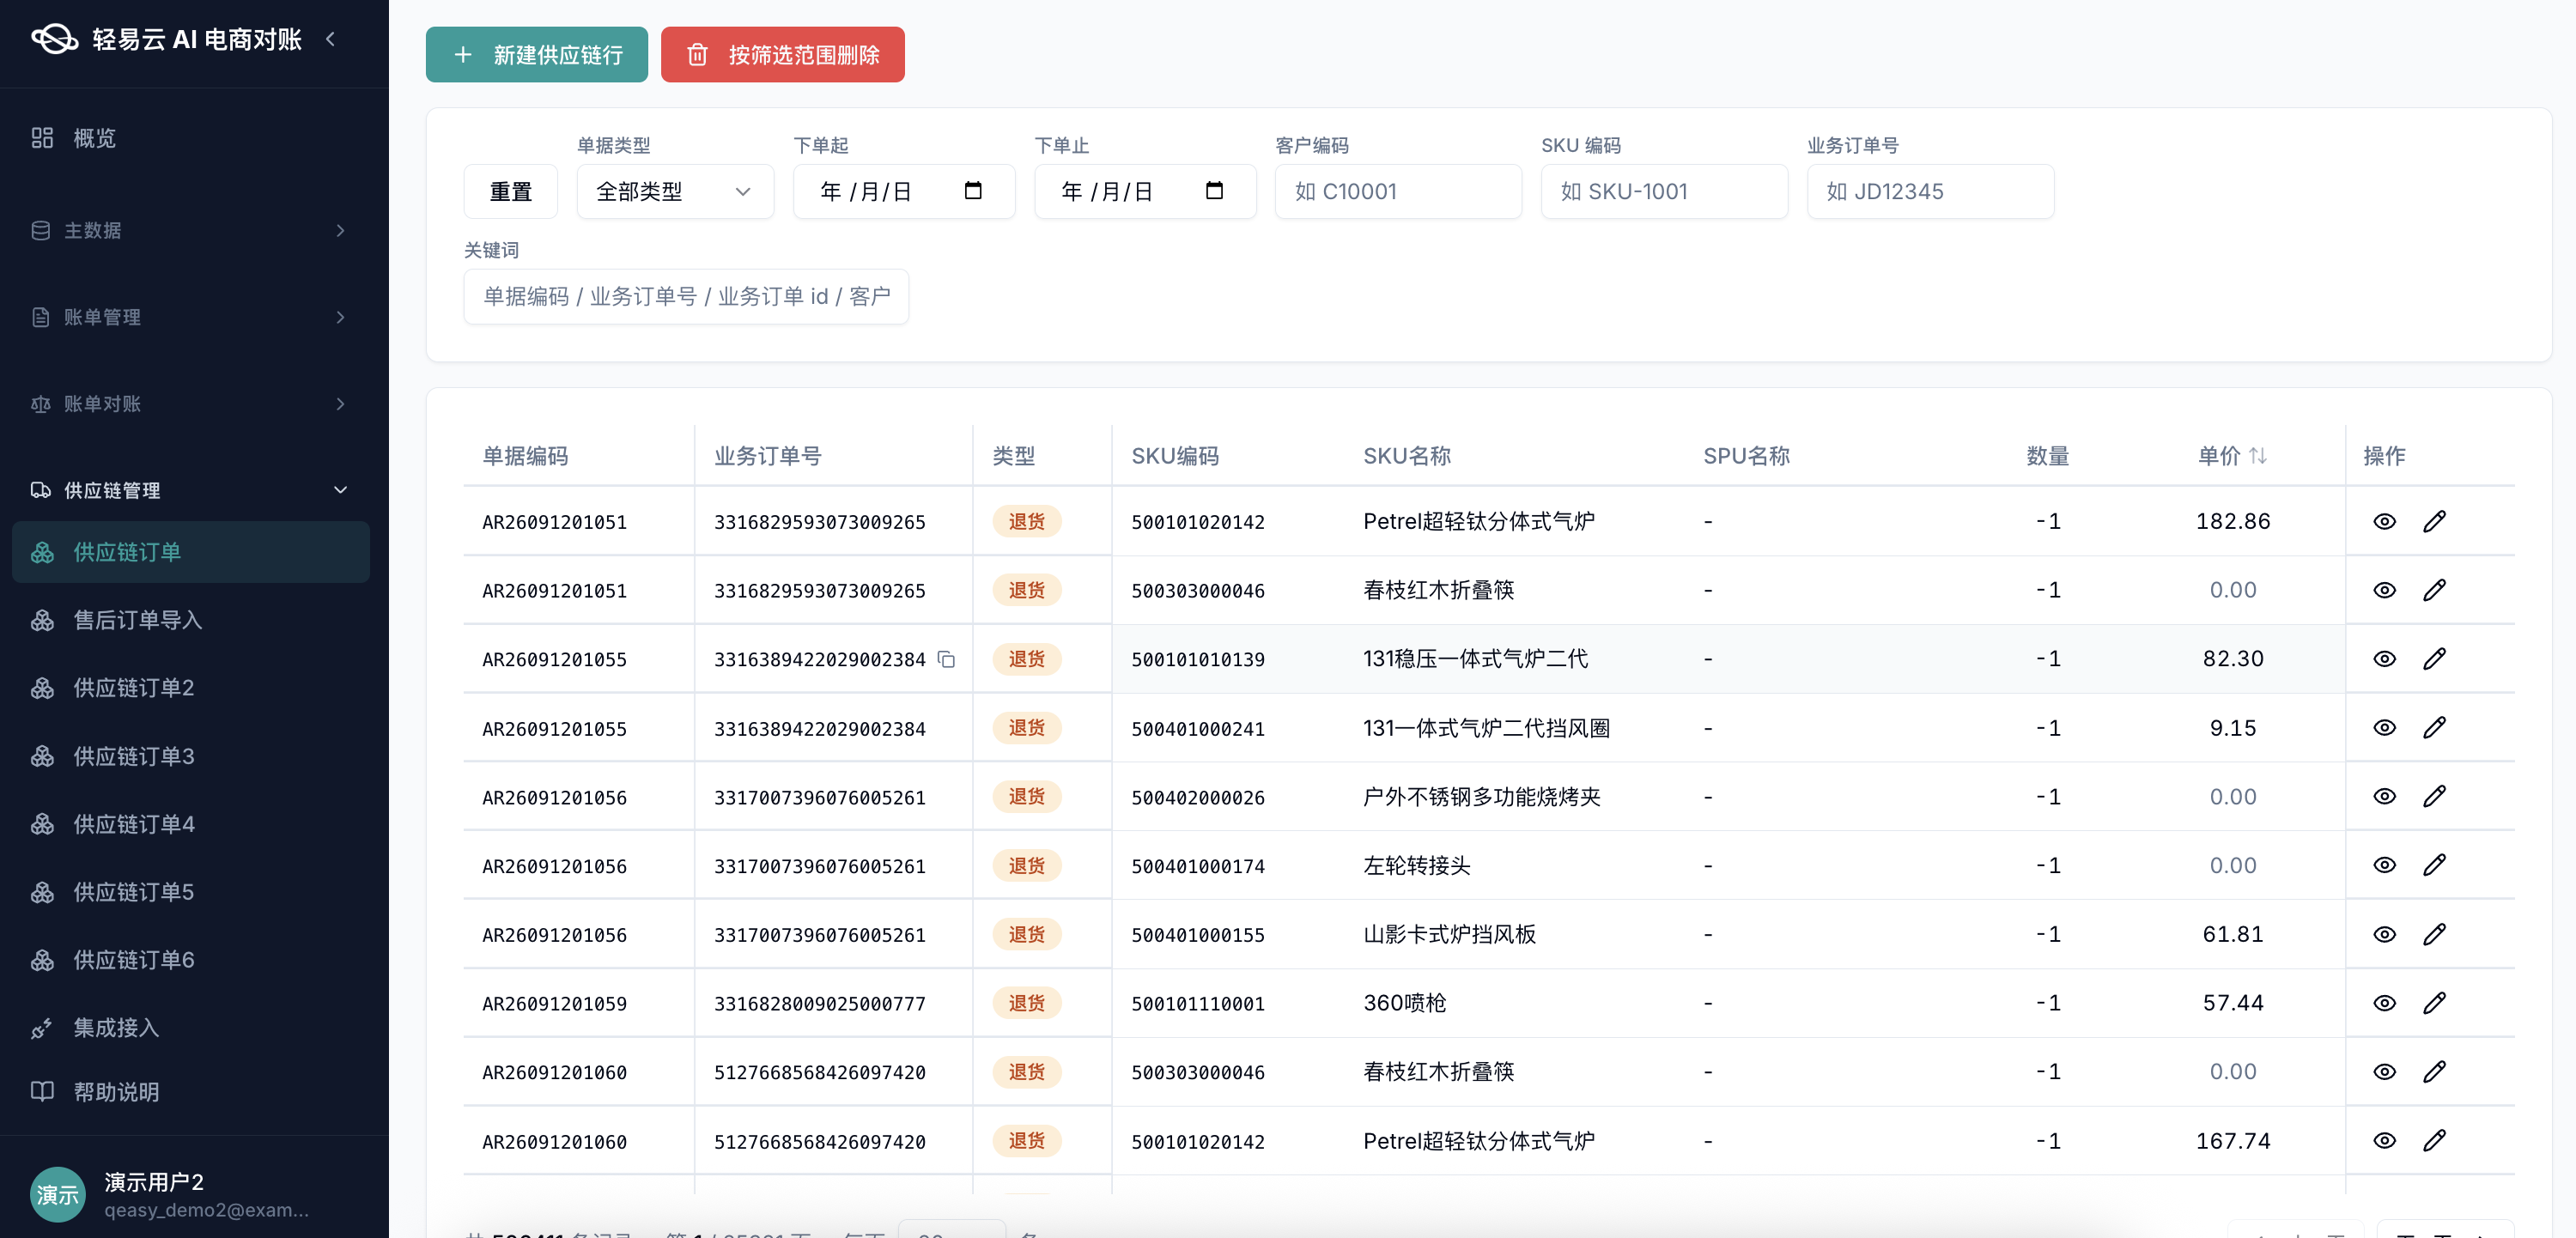
Task: Copy order number 3316389422029002384
Action: point(946,659)
